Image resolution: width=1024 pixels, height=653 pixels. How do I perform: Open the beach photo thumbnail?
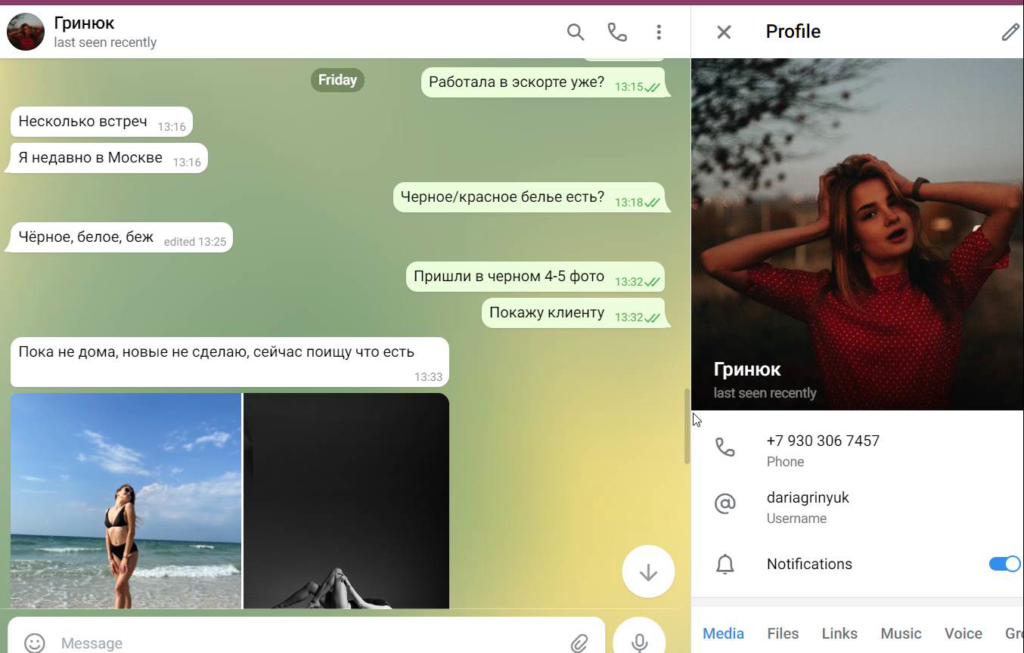(x=126, y=500)
